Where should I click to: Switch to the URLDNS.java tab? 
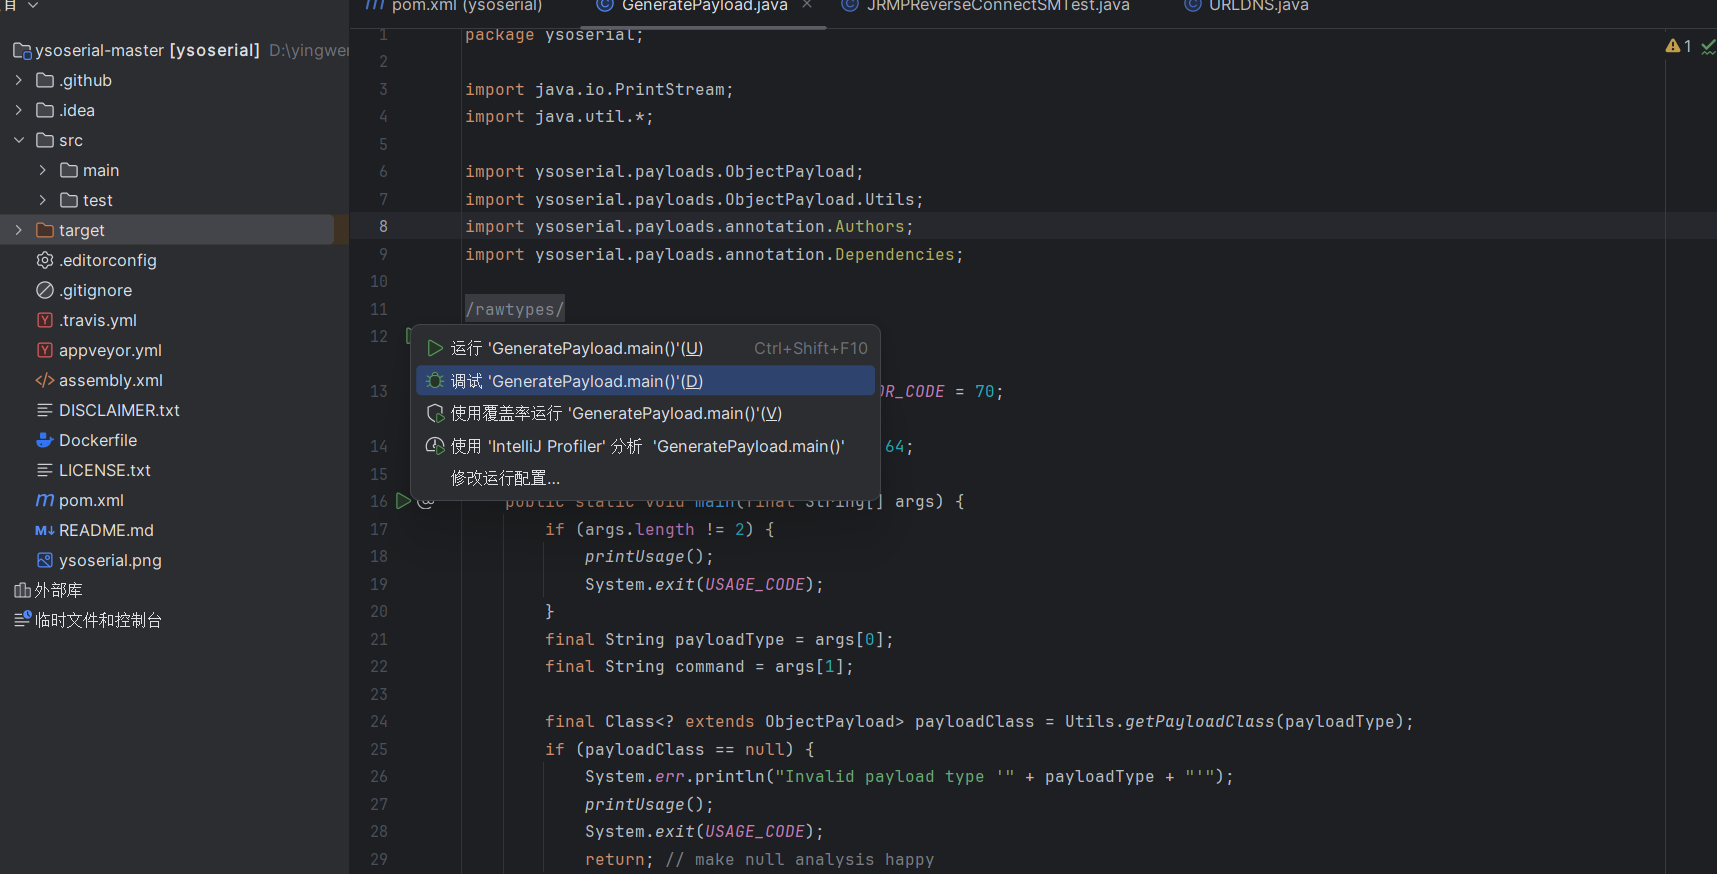pyautogui.click(x=1246, y=6)
